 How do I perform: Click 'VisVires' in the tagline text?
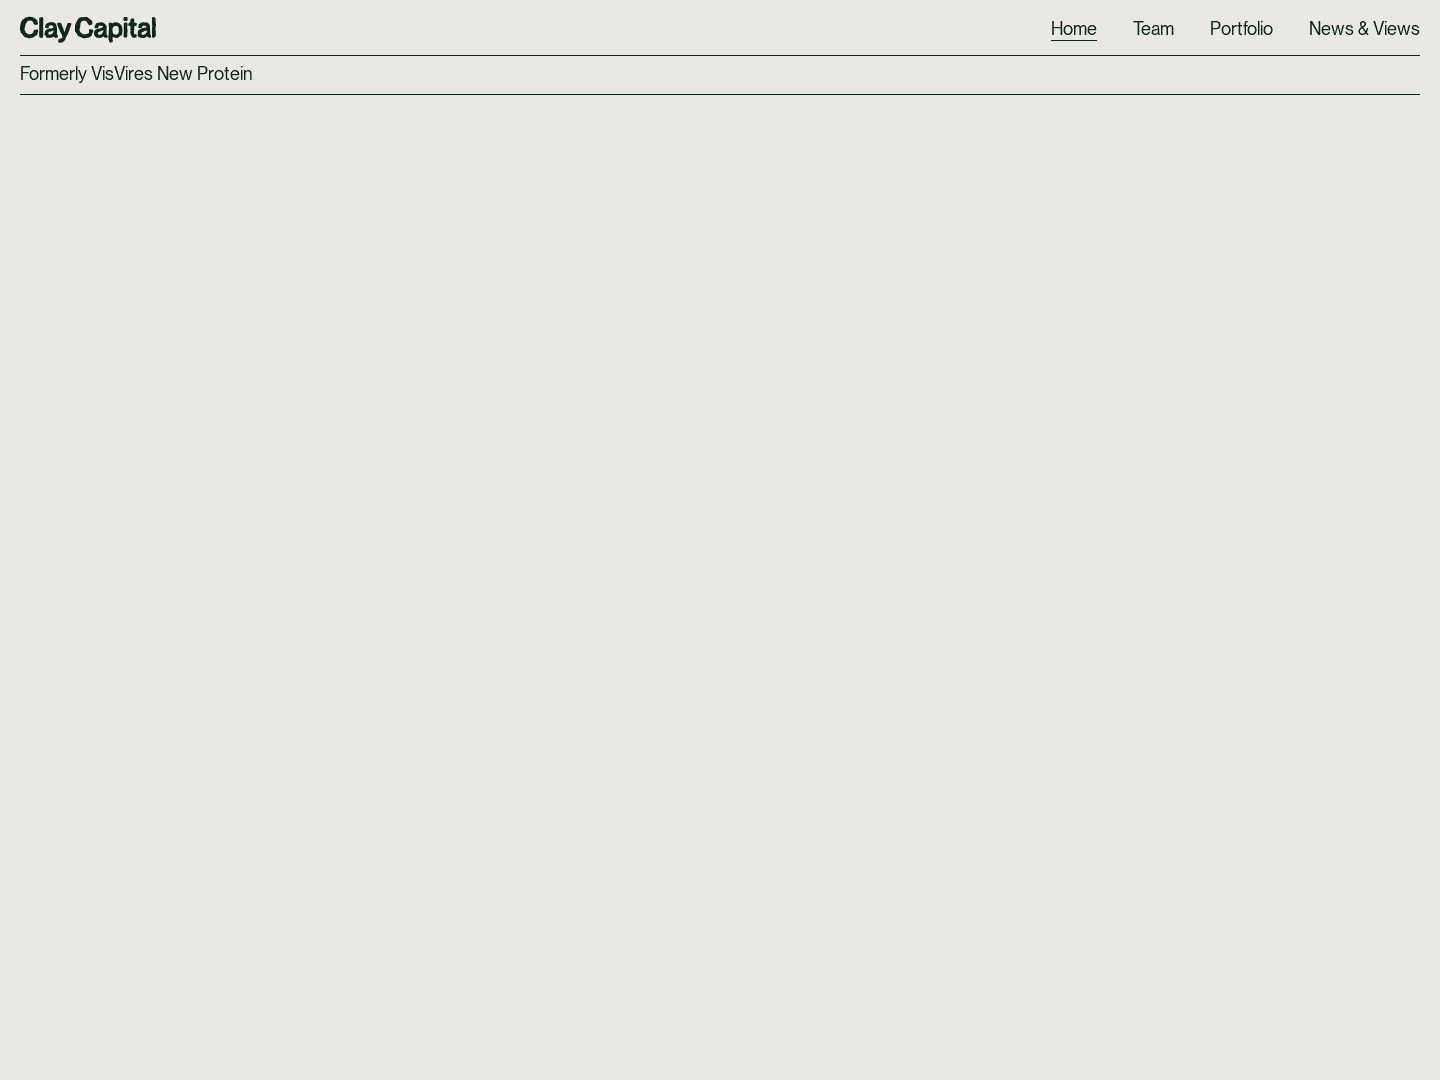click(122, 74)
